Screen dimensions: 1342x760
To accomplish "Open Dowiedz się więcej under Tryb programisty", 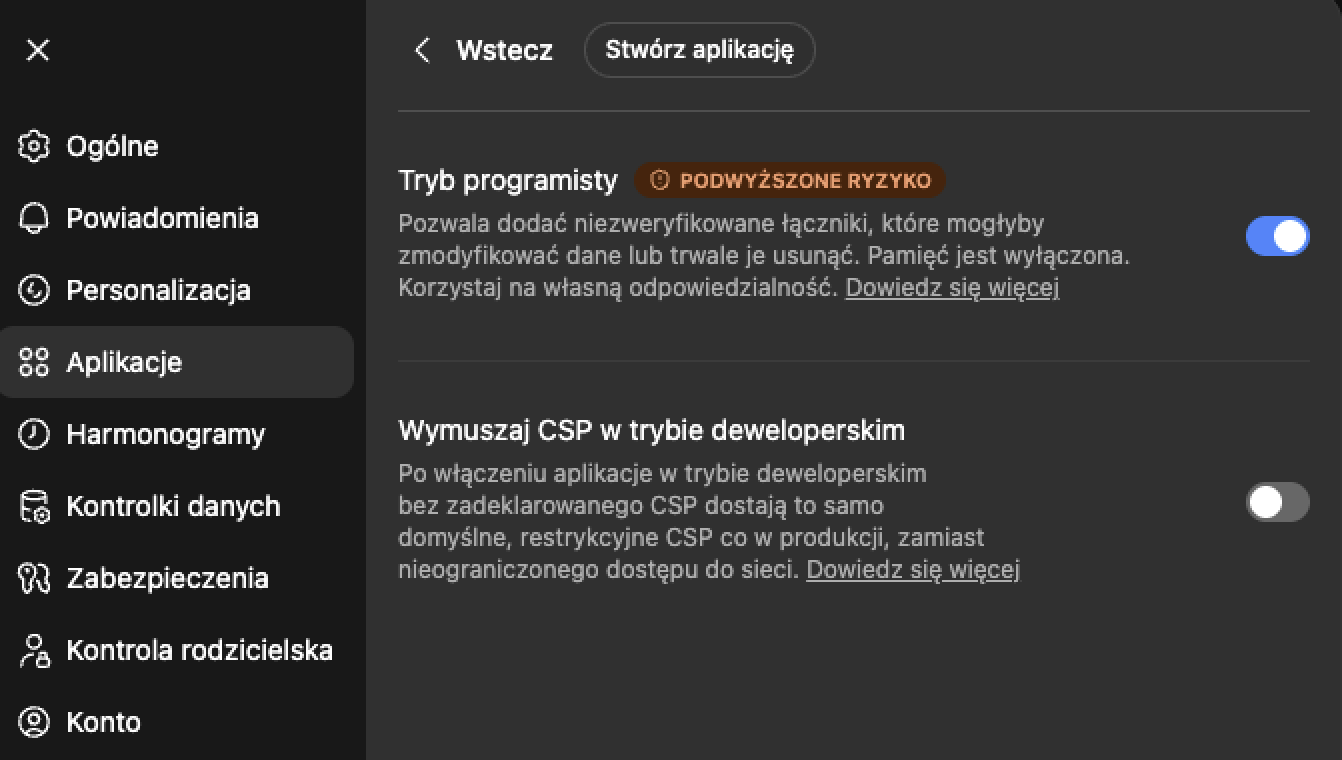I will [952, 289].
